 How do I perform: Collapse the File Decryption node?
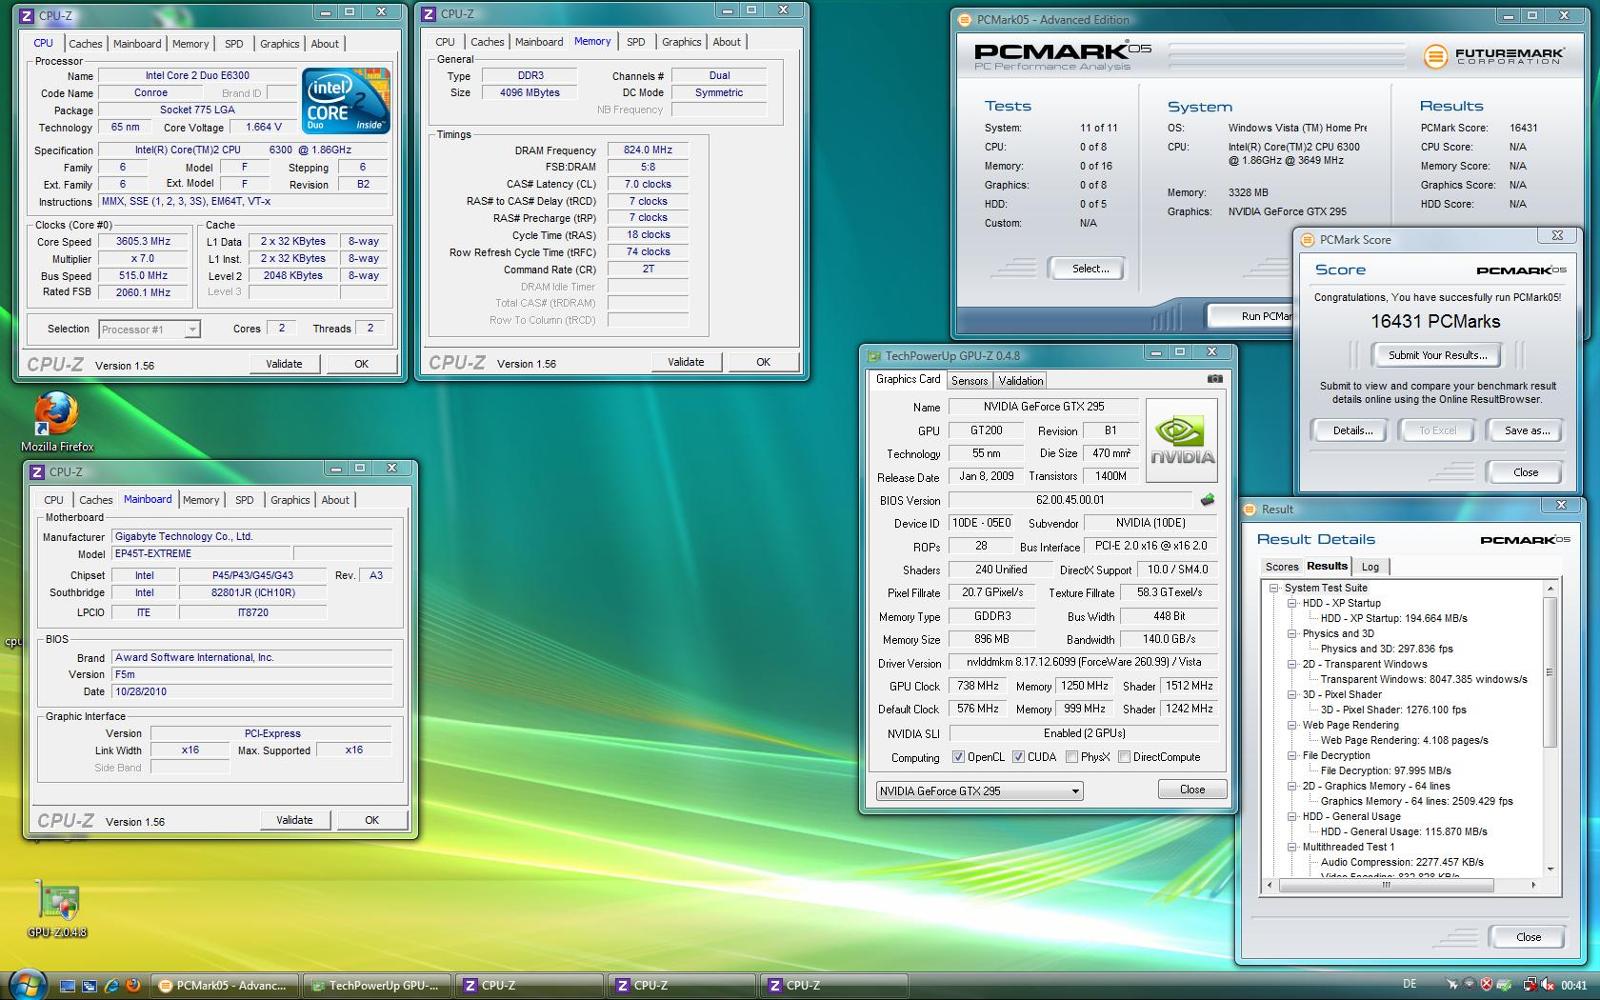coord(1292,755)
